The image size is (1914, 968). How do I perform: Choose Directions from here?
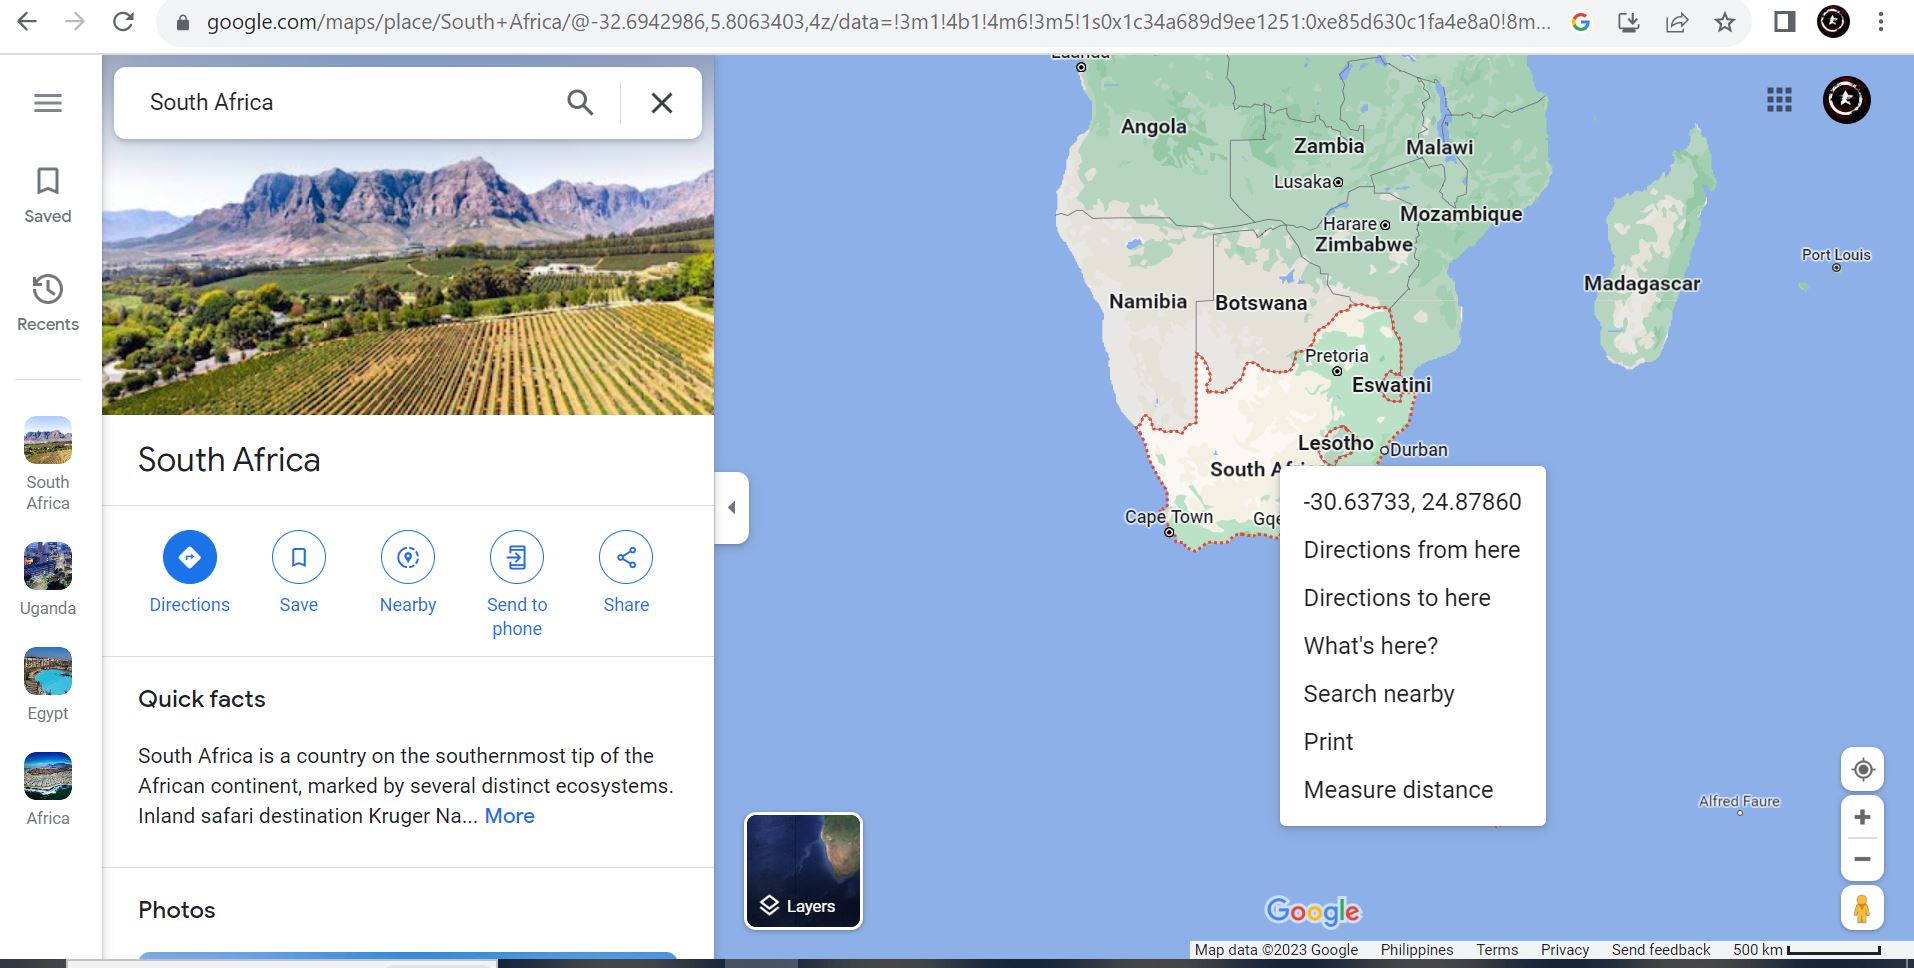click(x=1412, y=550)
